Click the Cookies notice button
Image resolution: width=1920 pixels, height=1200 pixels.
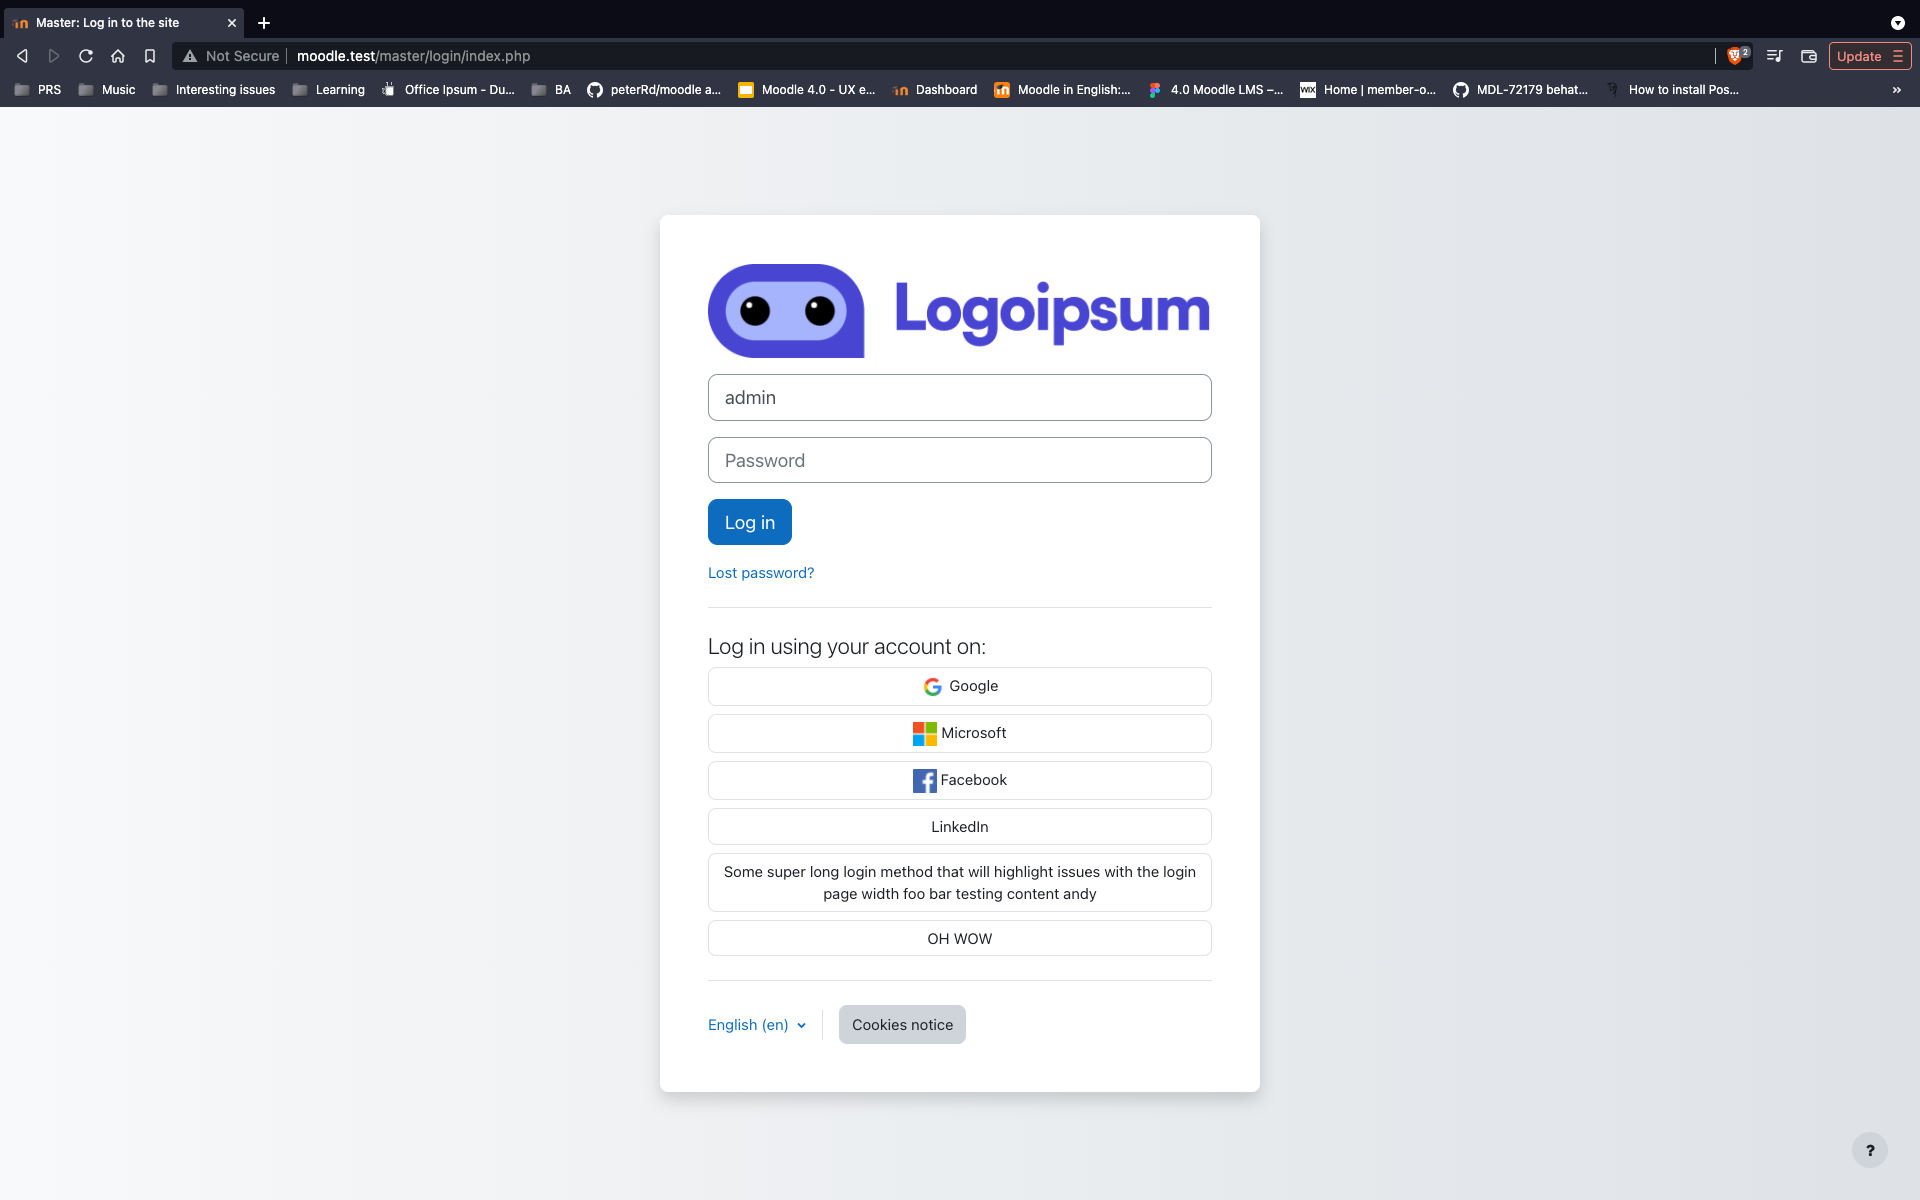(x=902, y=1025)
